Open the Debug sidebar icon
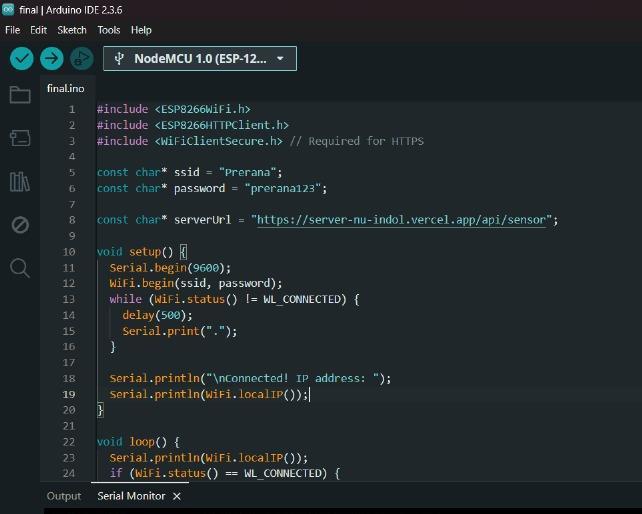Viewport: 642px width, 514px height. click(x=20, y=225)
